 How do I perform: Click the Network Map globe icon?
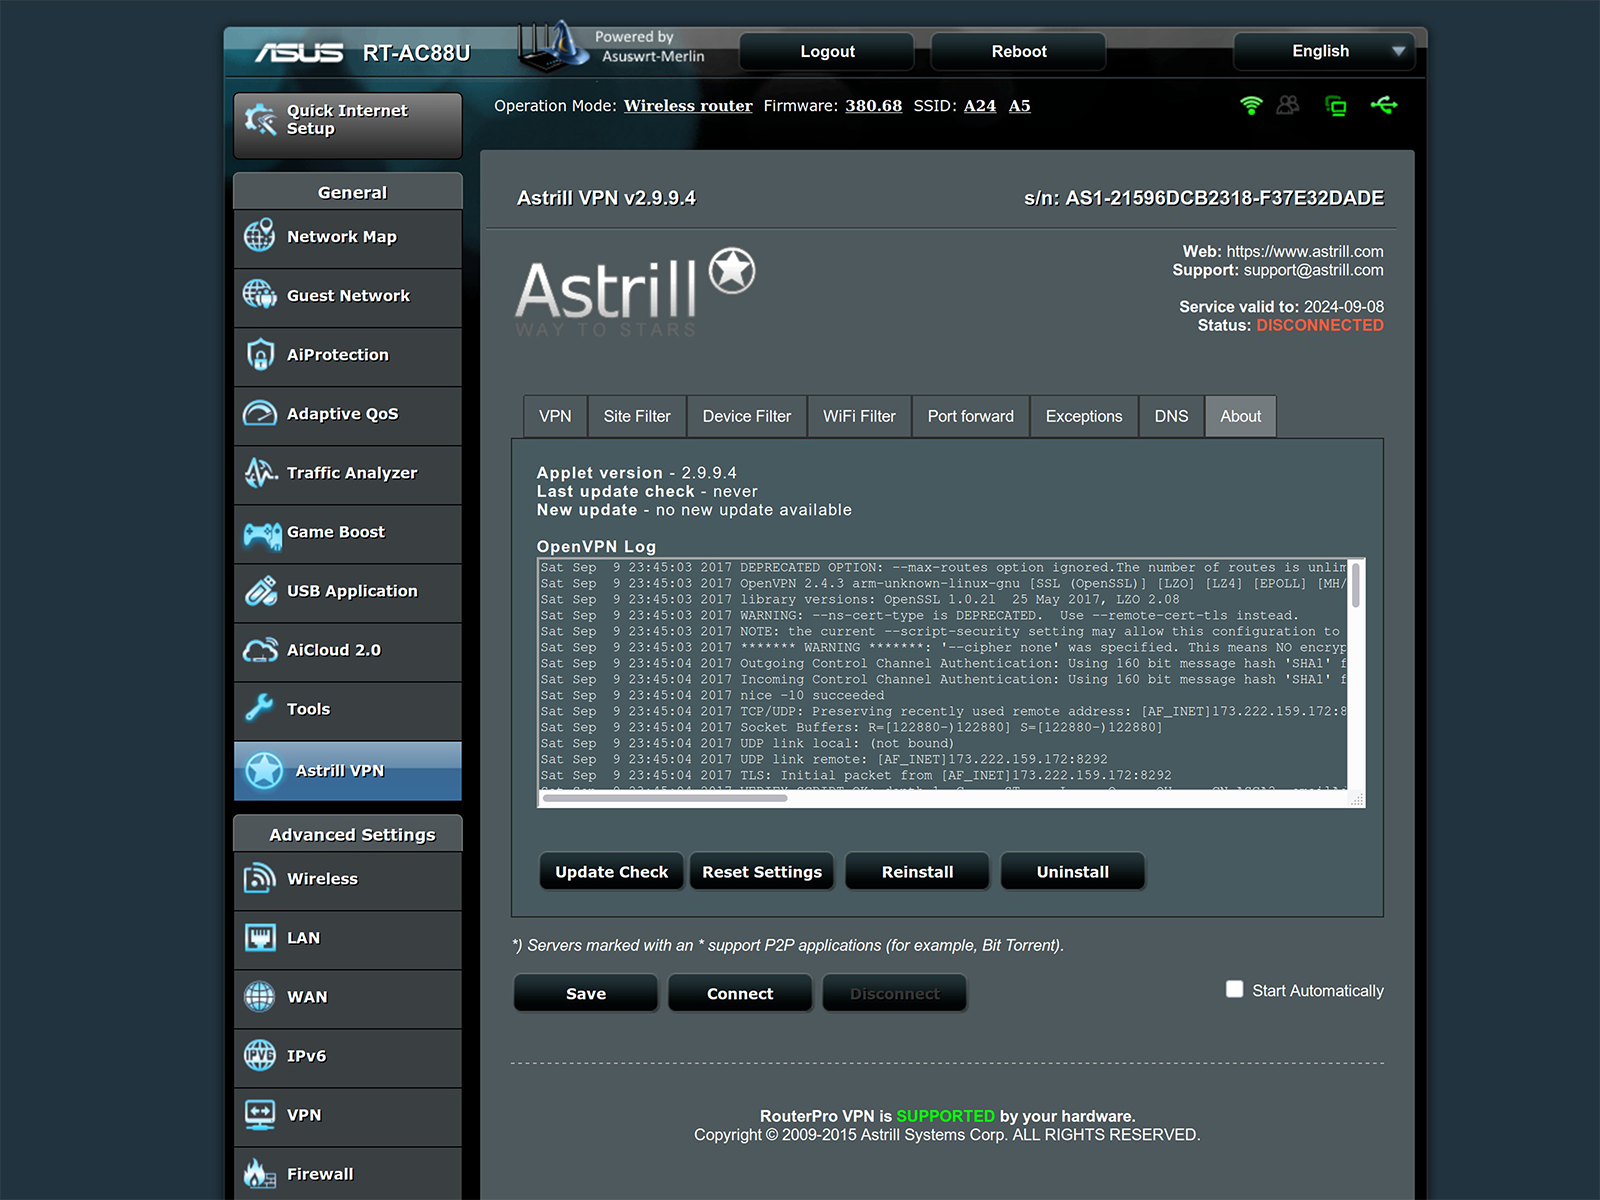point(260,236)
